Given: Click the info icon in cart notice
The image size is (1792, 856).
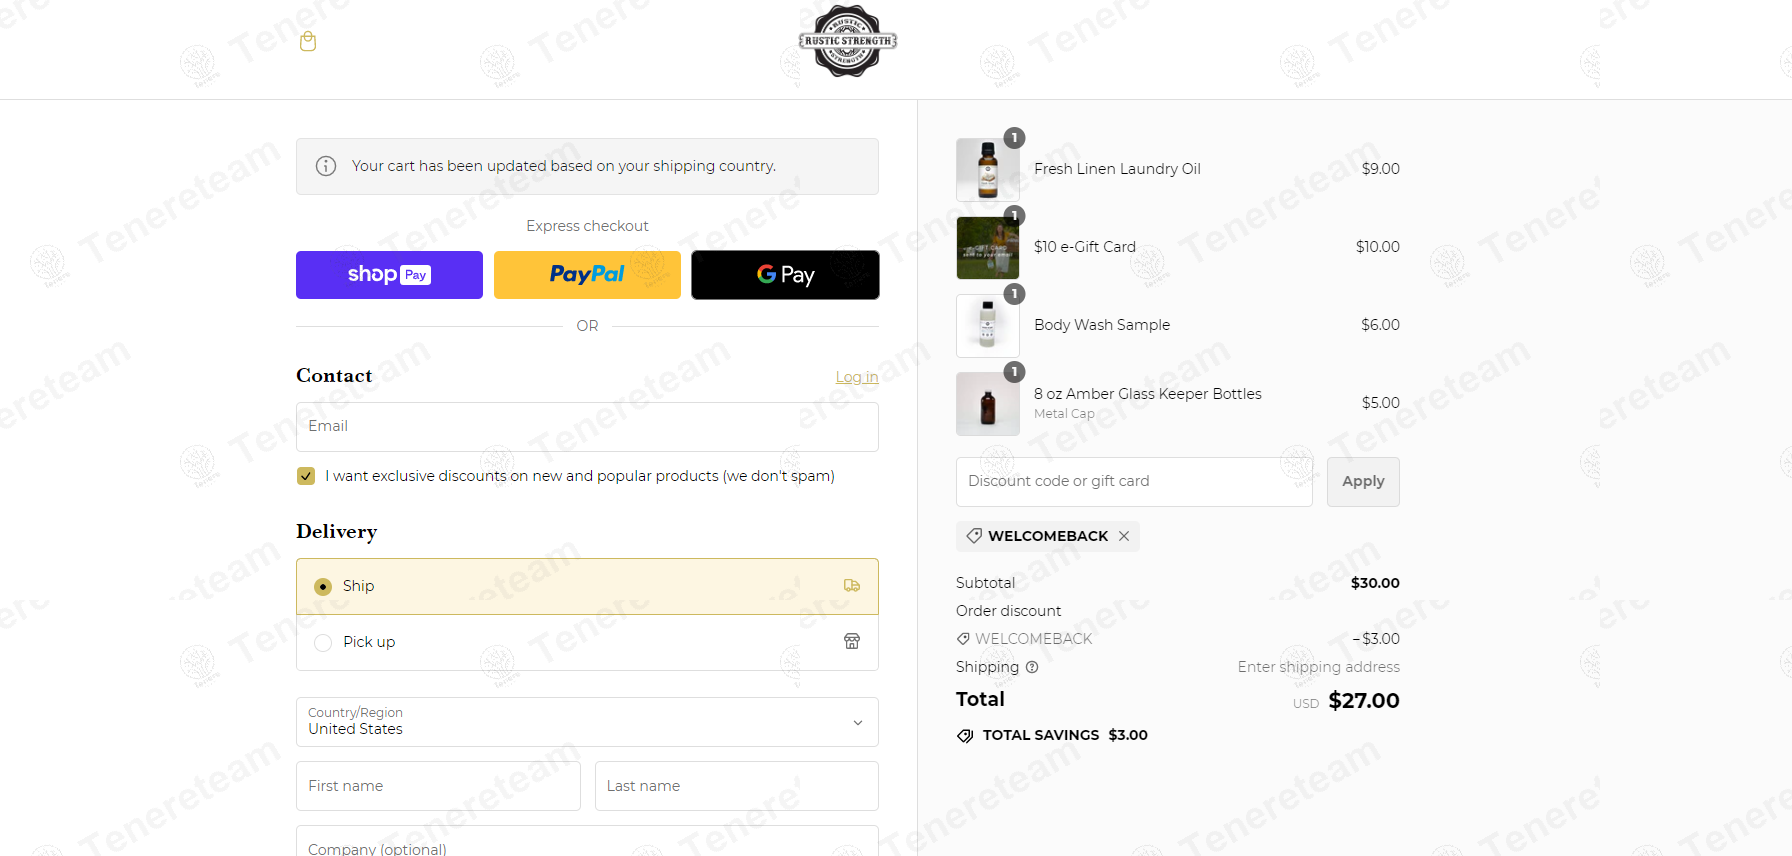Looking at the screenshot, I should point(326,166).
